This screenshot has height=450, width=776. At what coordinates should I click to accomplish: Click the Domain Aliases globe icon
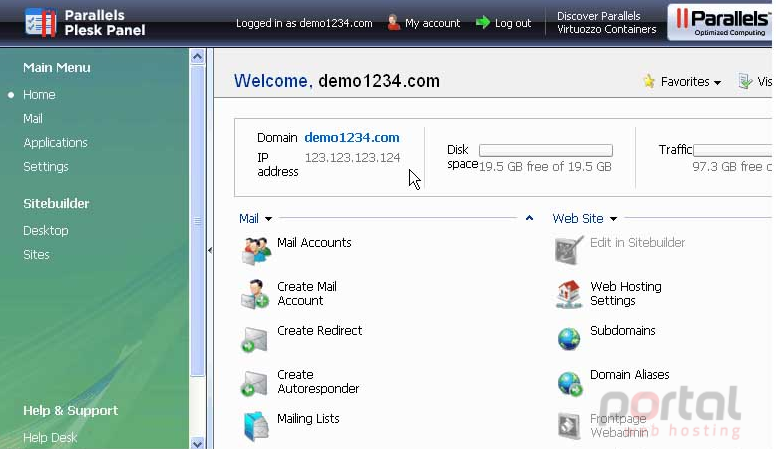pyautogui.click(x=570, y=384)
